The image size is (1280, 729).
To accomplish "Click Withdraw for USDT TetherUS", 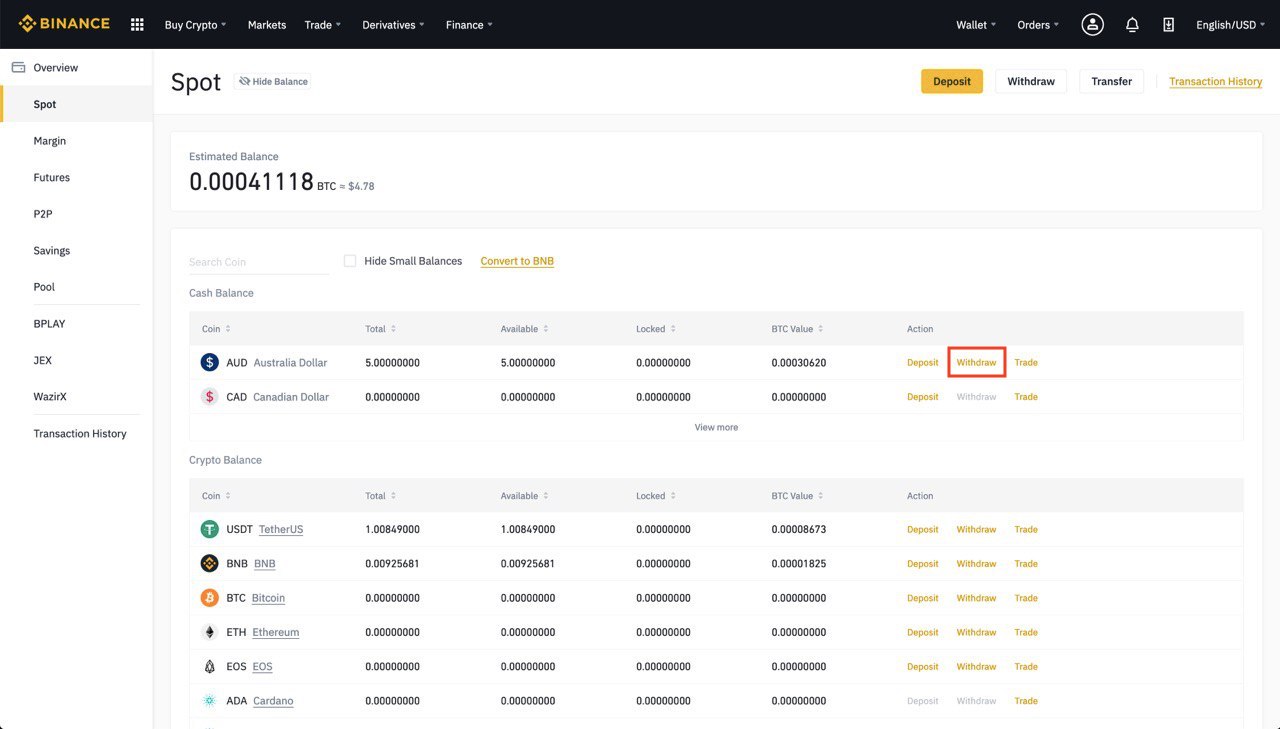I will tap(976, 529).
